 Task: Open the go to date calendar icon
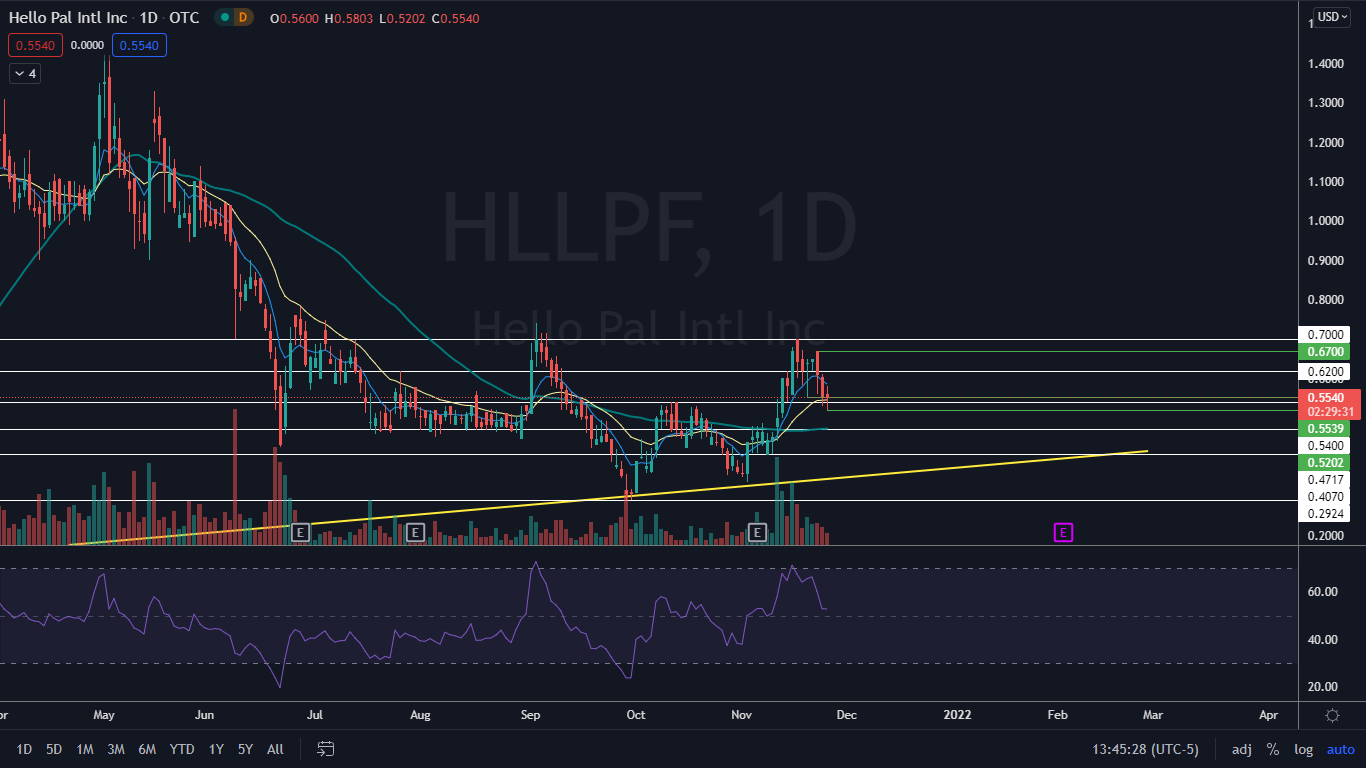pyautogui.click(x=325, y=749)
